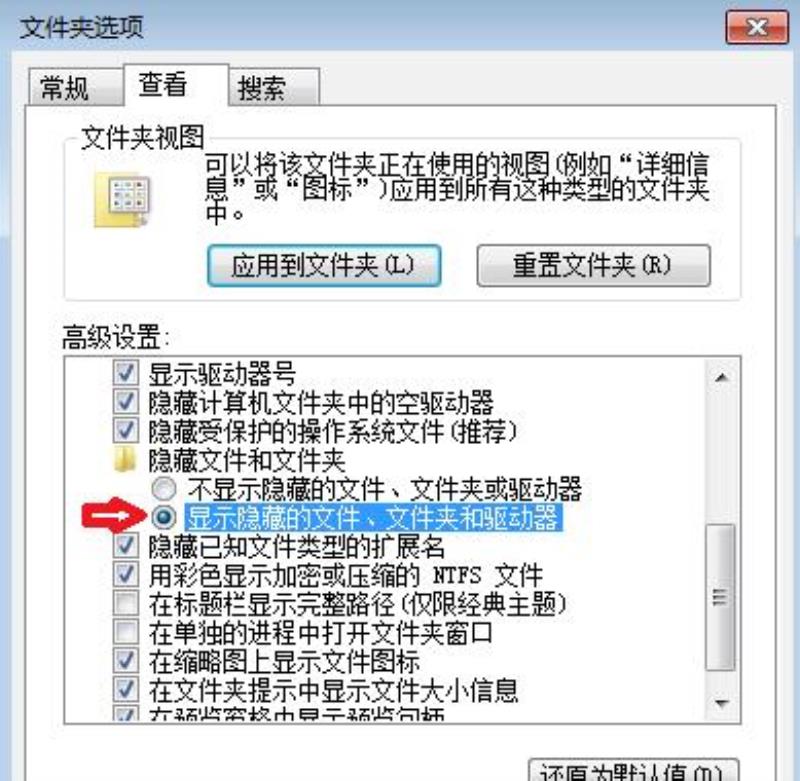Image resolution: width=800 pixels, height=781 pixels.
Task: Open the 搜索 tab
Action: pyautogui.click(x=274, y=87)
